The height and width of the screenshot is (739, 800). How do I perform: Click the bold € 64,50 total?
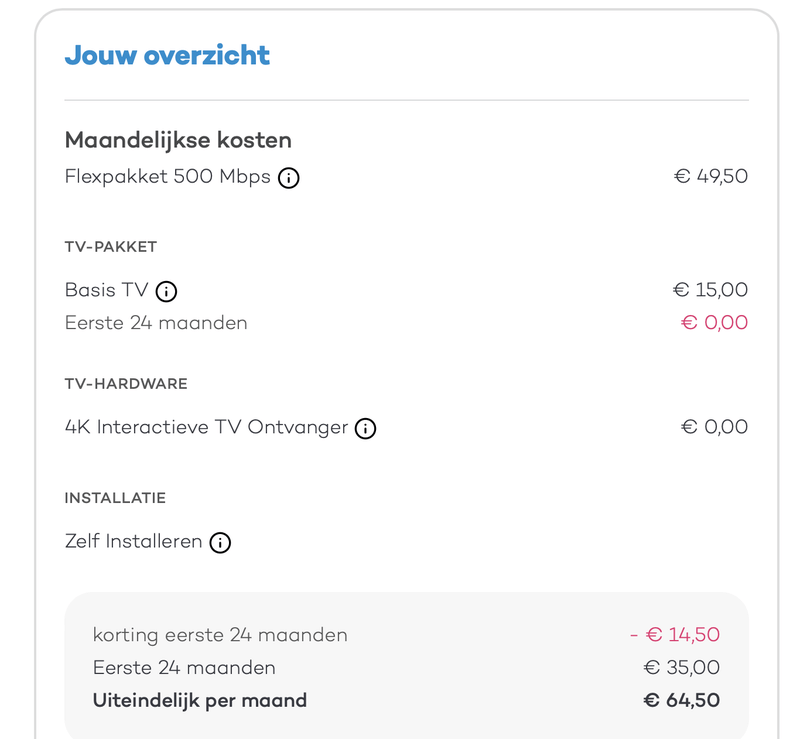coord(682,701)
